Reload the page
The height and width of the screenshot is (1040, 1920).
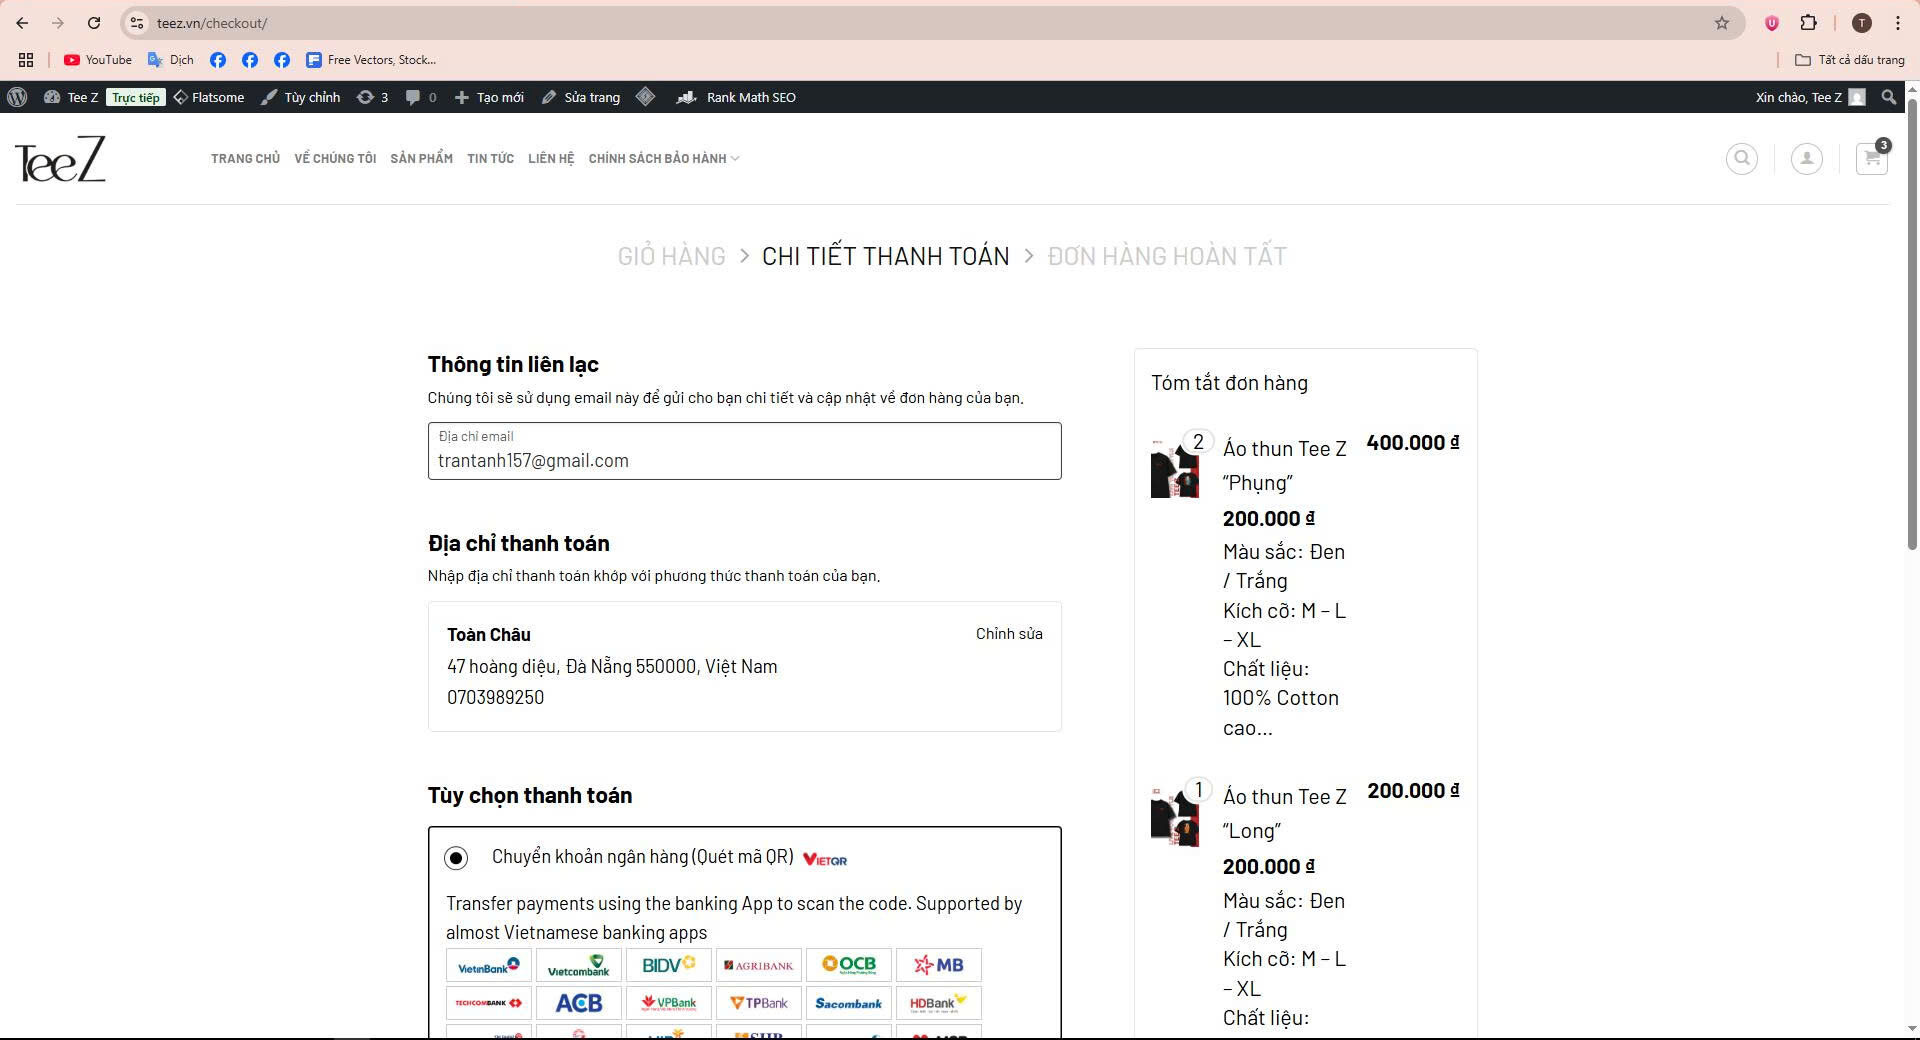point(94,23)
